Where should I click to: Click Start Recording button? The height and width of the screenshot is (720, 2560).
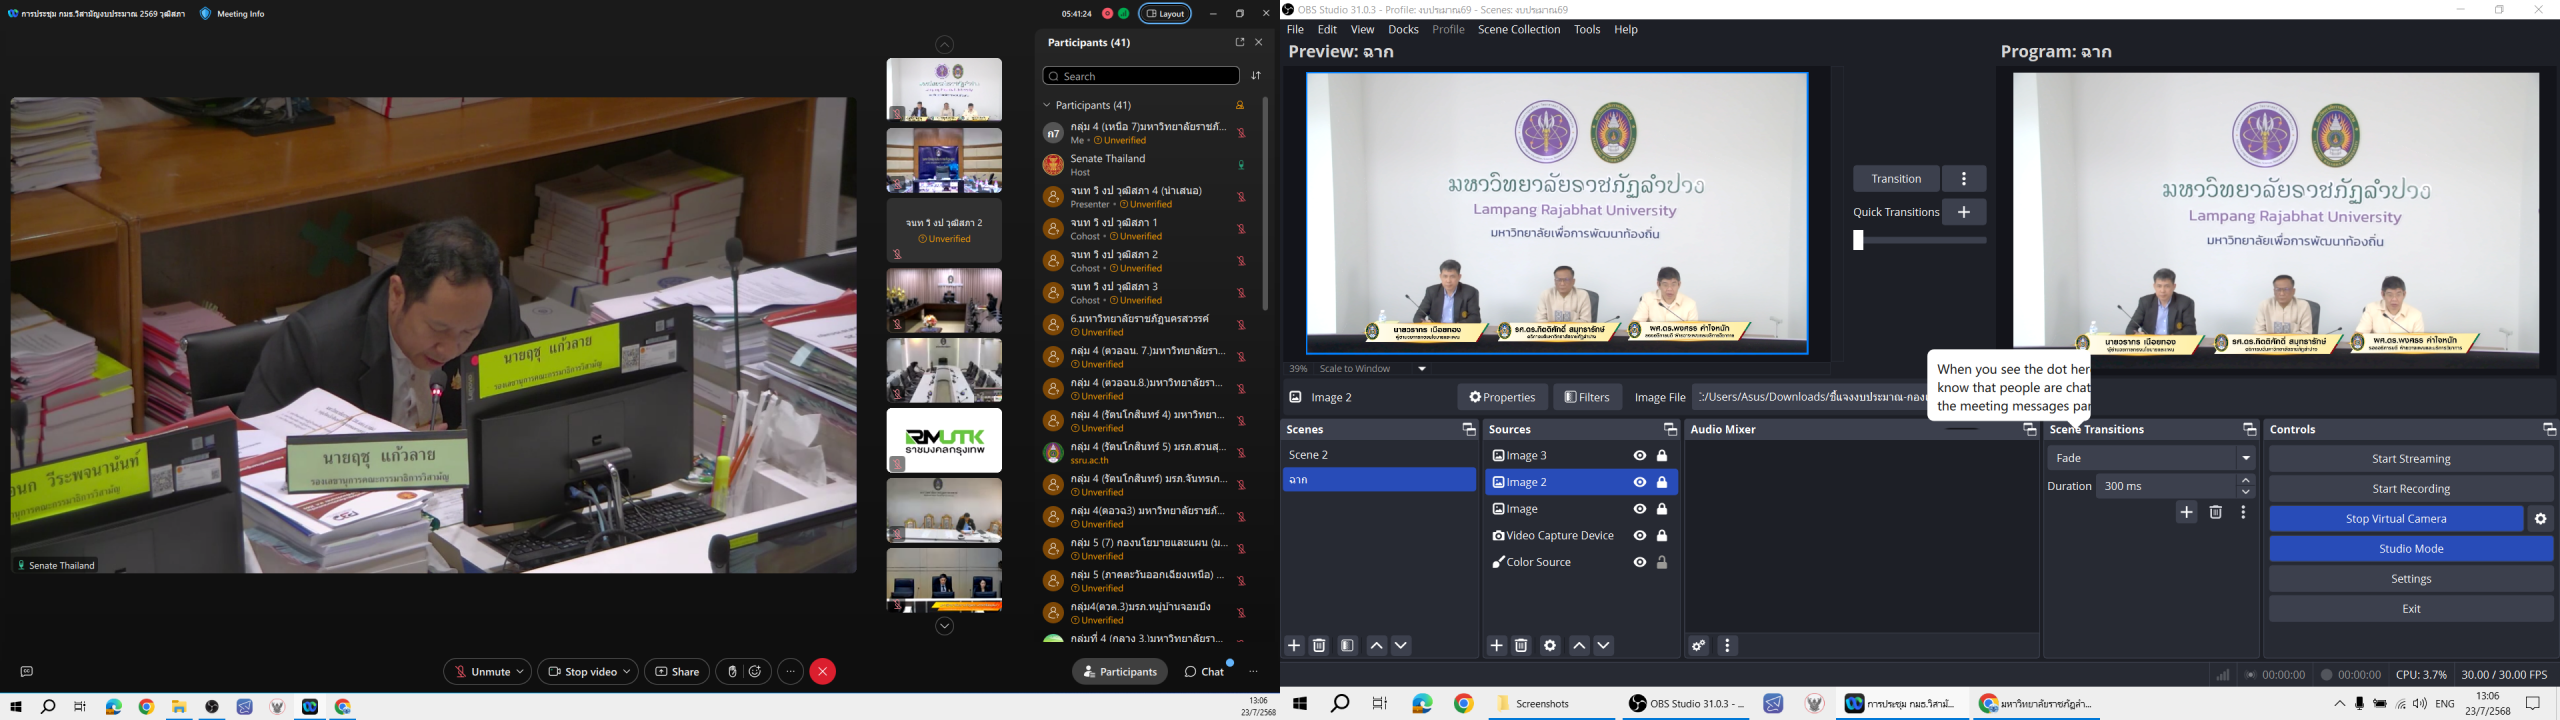2411,489
